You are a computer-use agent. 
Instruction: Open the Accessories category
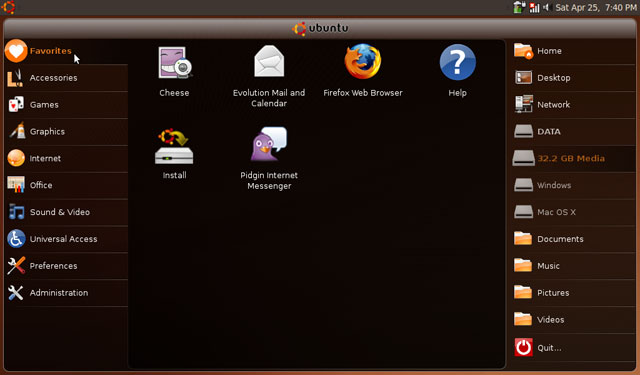tap(66, 78)
